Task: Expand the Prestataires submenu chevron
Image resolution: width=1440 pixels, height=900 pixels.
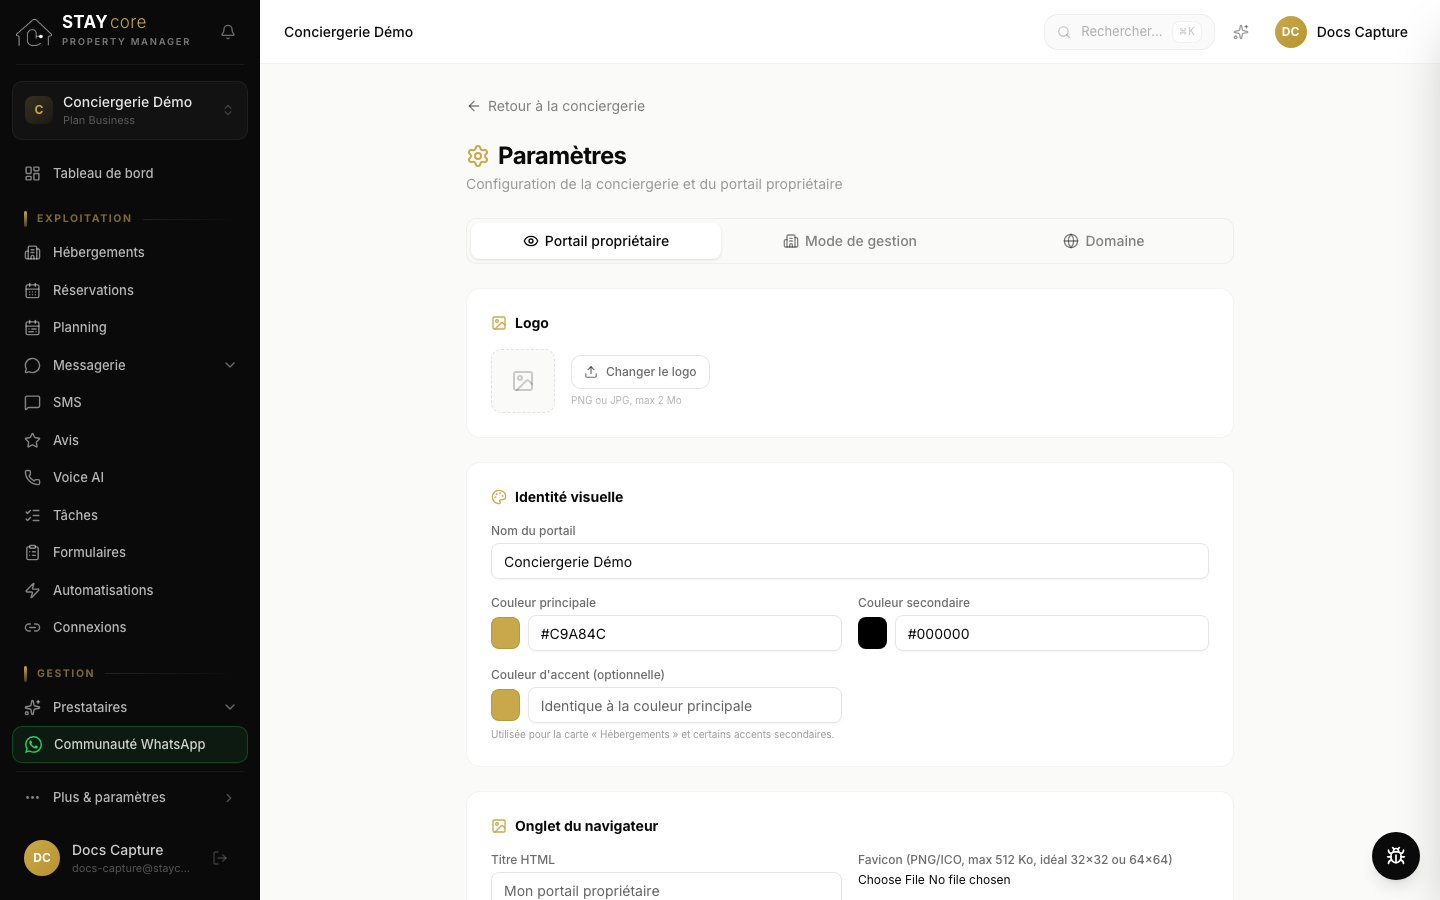Action: [x=230, y=707]
